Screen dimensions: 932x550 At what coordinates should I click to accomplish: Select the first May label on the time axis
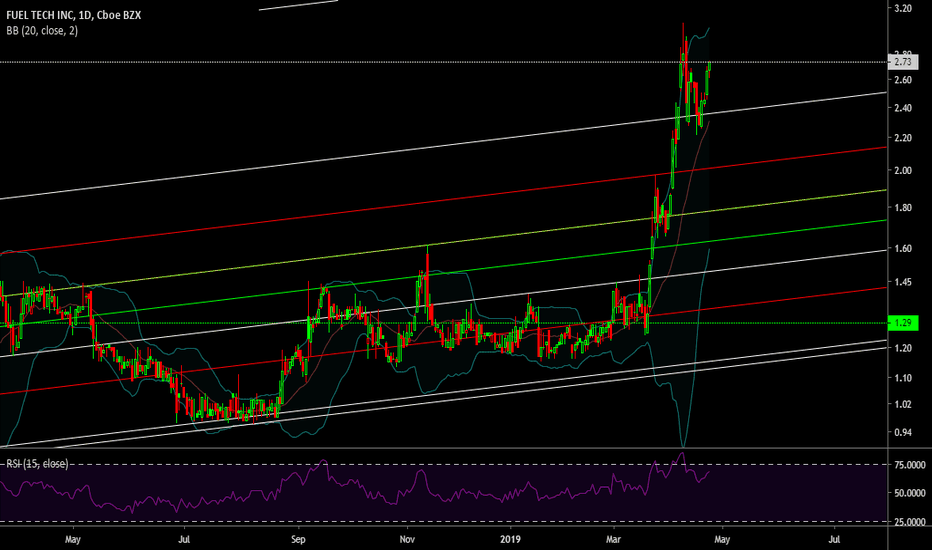73,539
